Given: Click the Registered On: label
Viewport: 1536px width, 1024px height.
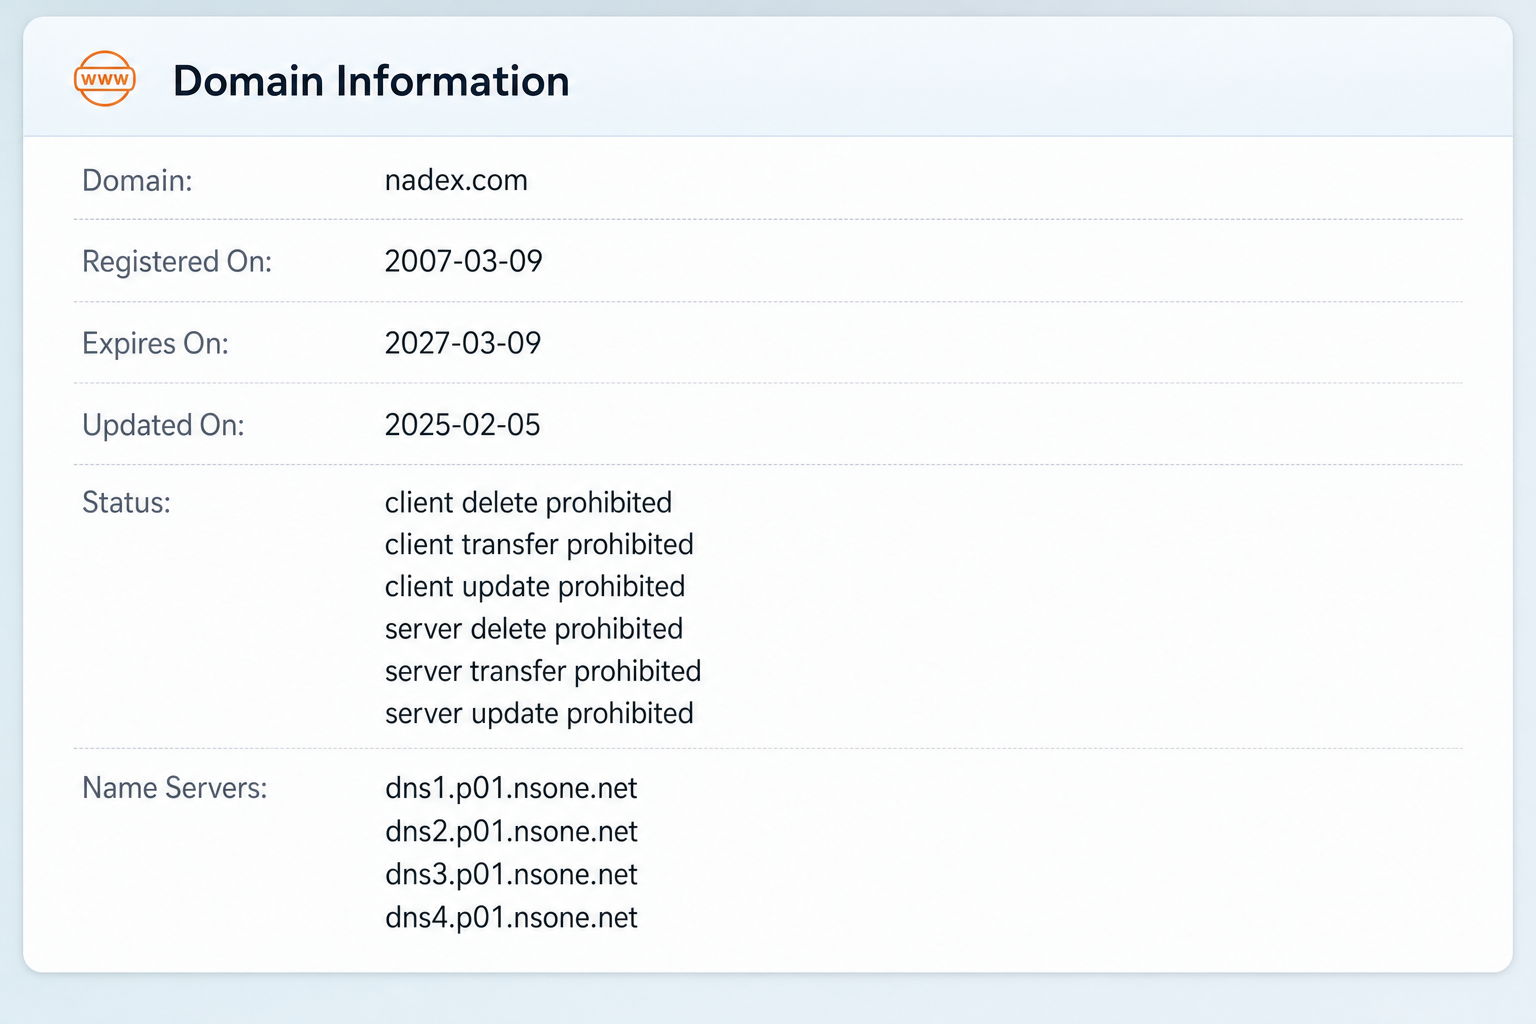Looking at the screenshot, I should coord(177,261).
